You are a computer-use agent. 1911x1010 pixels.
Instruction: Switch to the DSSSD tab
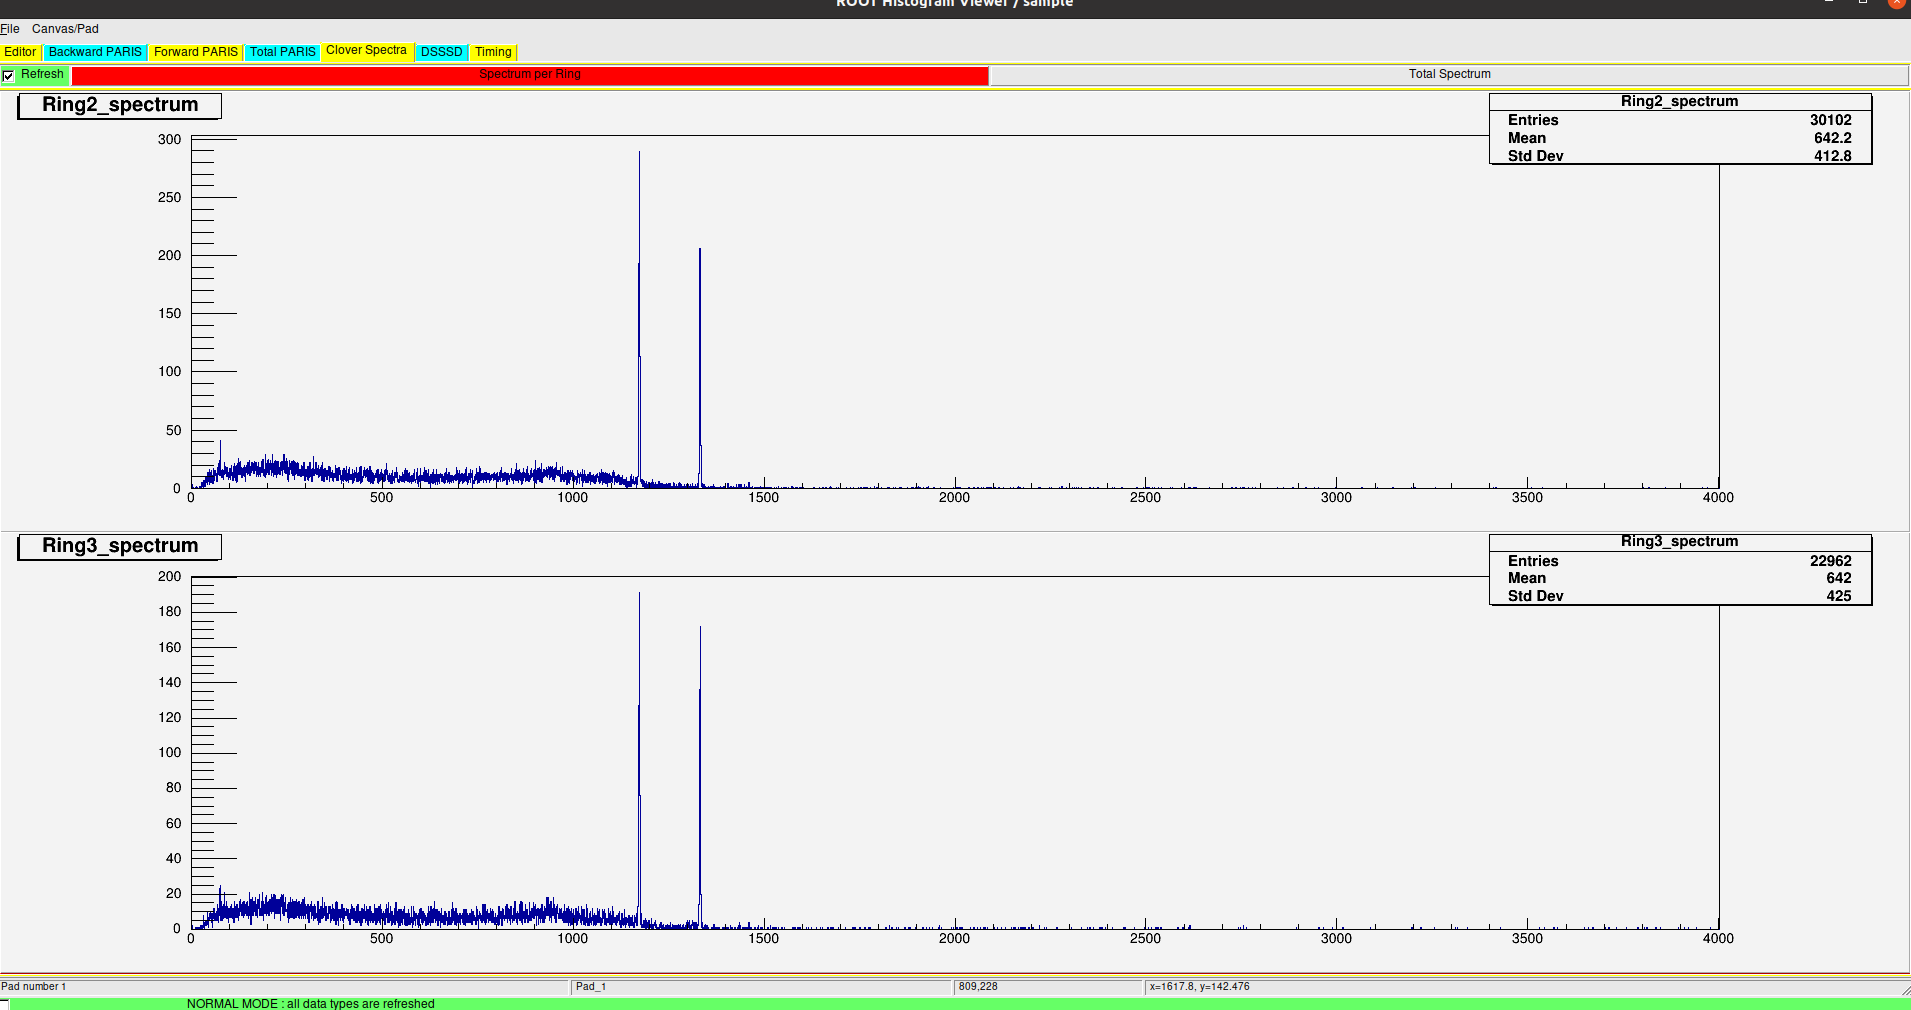441,52
